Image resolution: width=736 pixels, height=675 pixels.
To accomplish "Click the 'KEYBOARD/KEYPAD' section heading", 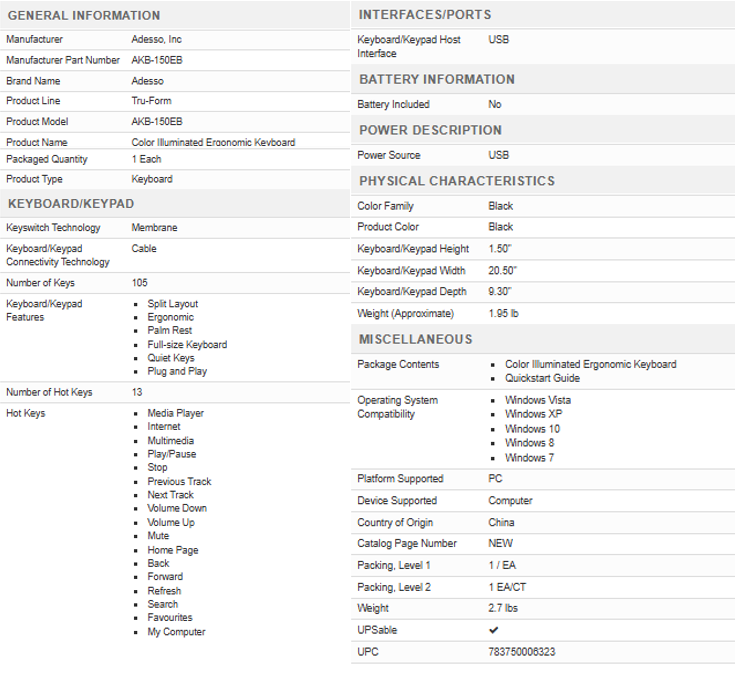I will tap(71, 204).
